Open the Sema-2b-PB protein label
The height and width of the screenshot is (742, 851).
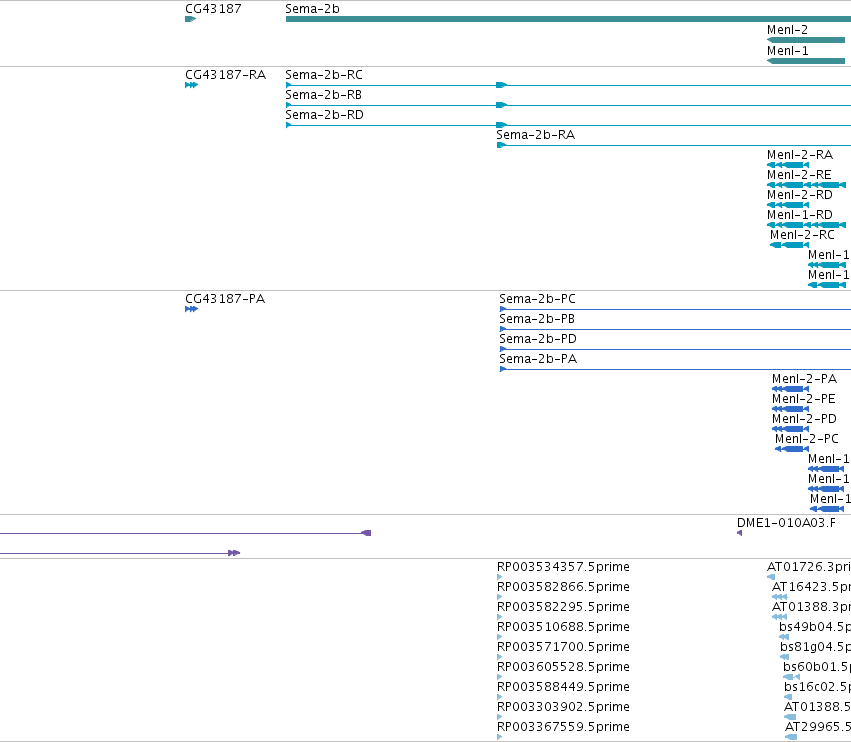point(537,319)
